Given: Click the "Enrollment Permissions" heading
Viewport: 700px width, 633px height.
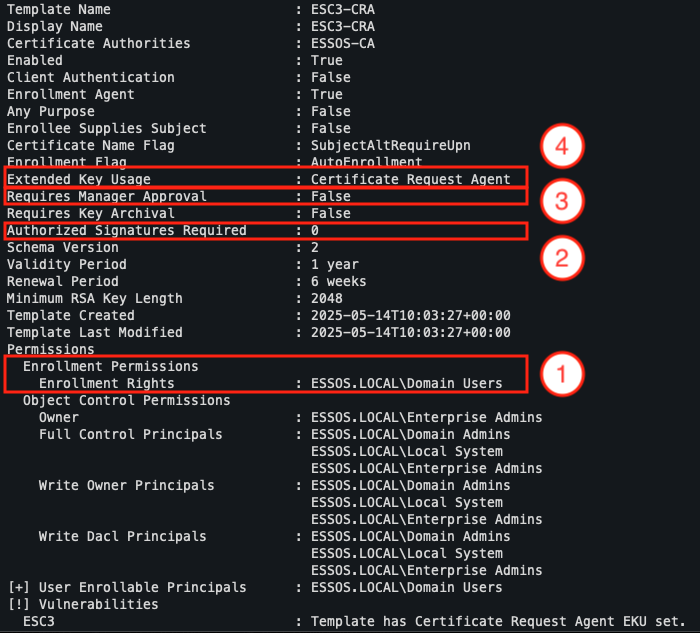Looking at the screenshot, I should click(x=110, y=366).
